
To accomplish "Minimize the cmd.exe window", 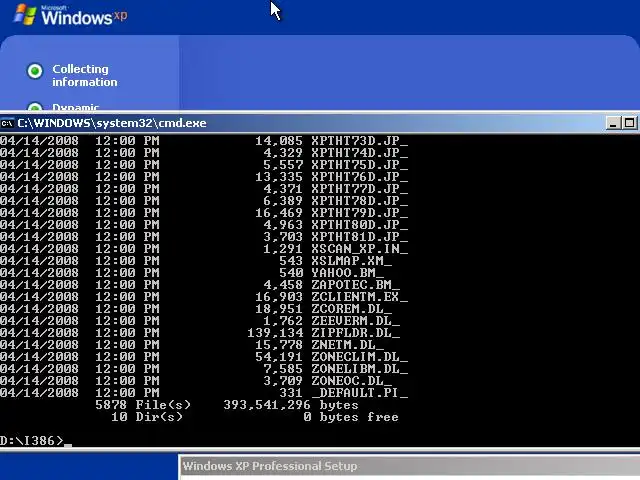I will coord(613,123).
